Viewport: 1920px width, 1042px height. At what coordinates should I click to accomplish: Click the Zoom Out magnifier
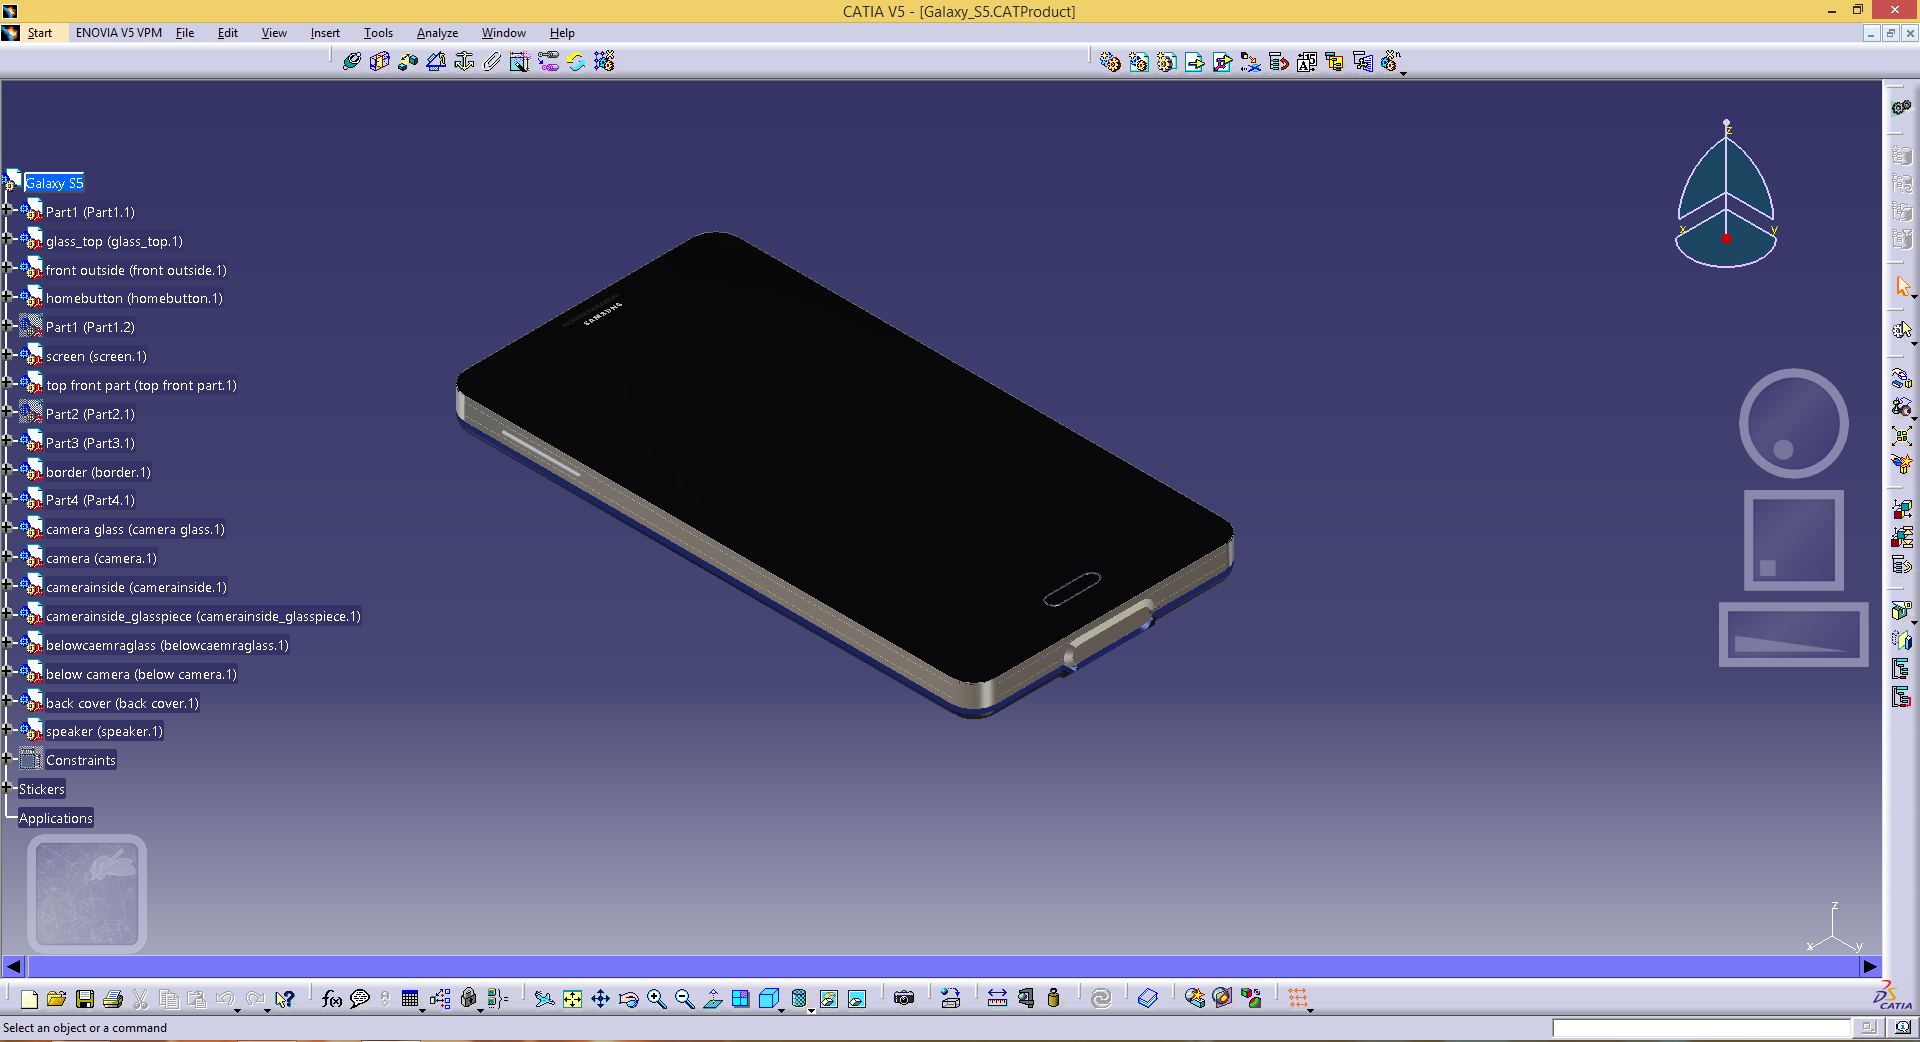(685, 998)
